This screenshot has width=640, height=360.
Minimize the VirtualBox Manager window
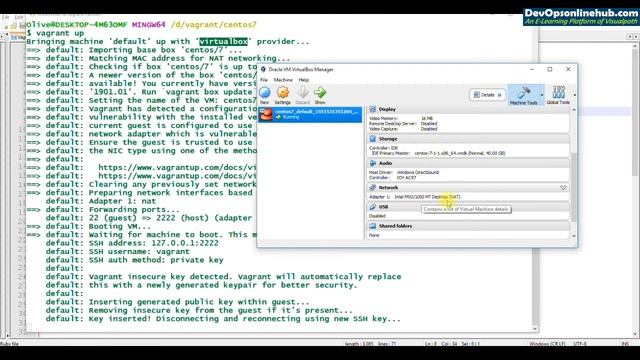click(532, 69)
